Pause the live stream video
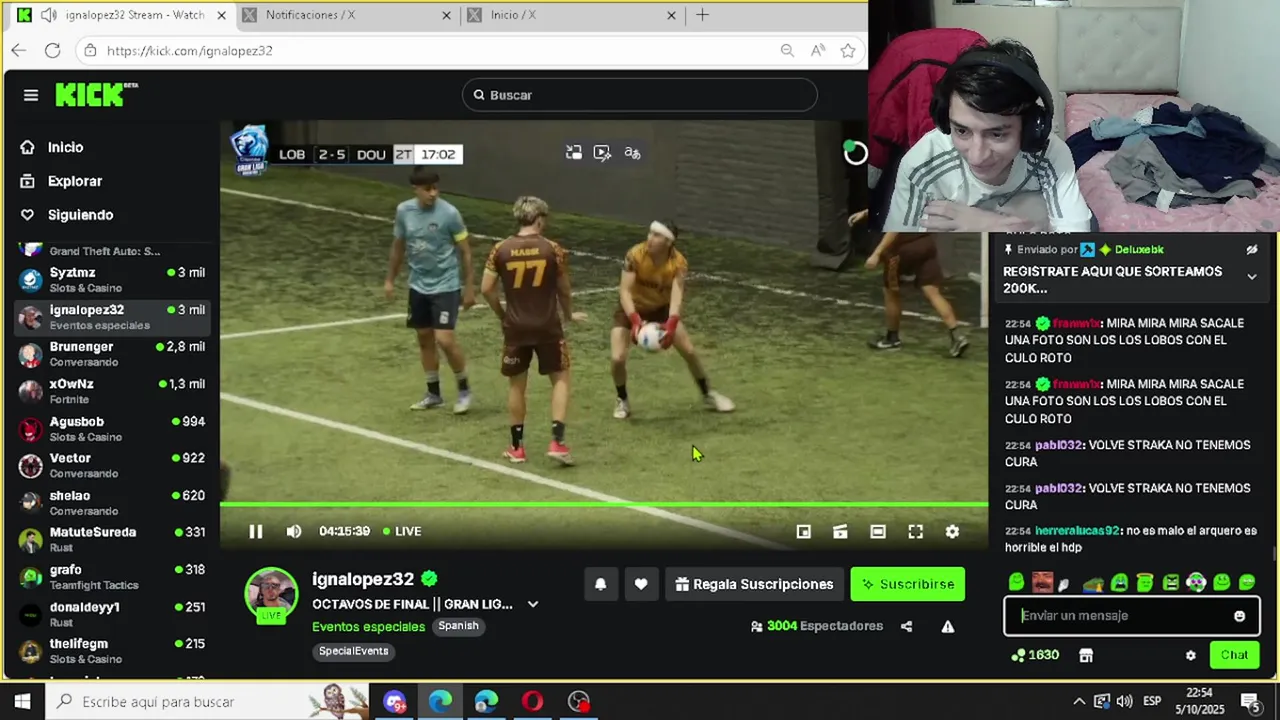Screen dimensions: 1280x720 pyautogui.click(x=256, y=532)
